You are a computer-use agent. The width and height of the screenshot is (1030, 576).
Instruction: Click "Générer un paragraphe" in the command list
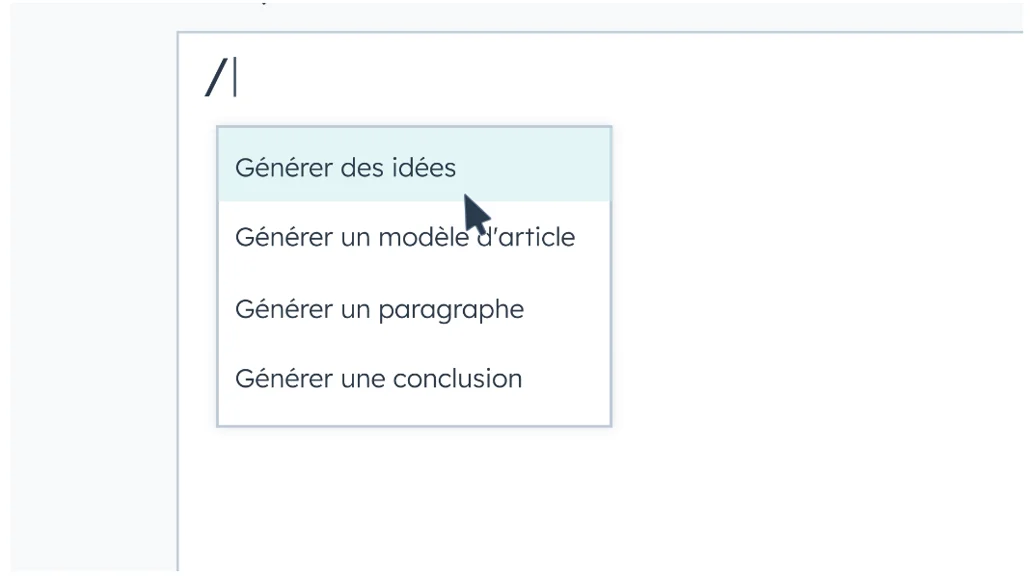(379, 308)
